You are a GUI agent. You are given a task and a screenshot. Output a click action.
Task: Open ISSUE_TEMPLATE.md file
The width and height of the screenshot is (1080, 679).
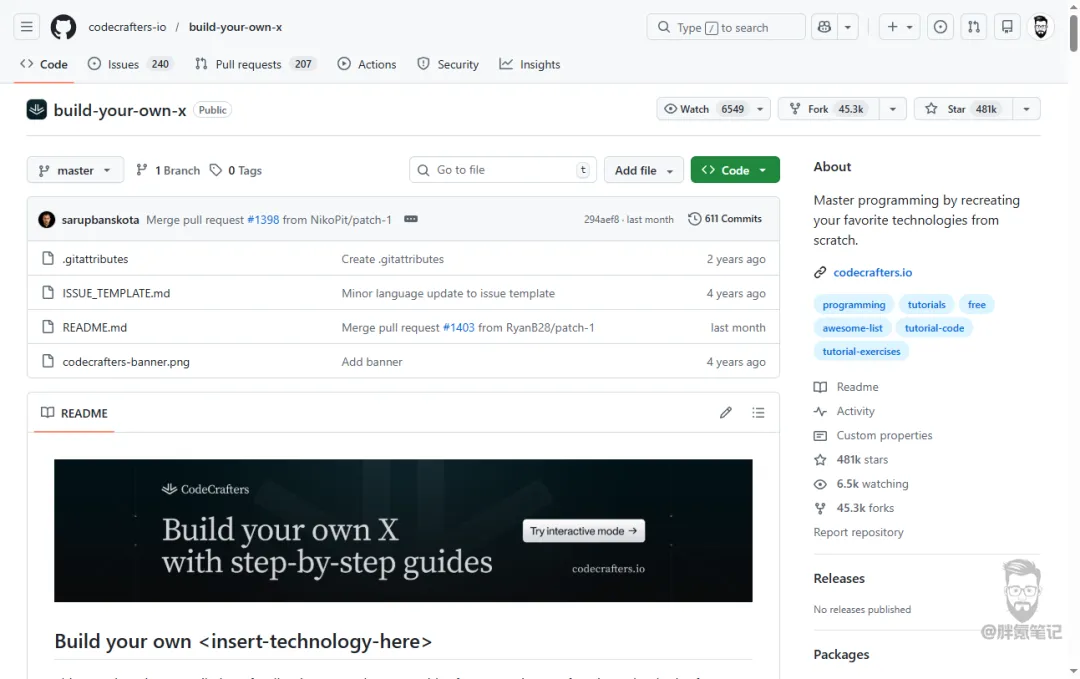click(116, 293)
